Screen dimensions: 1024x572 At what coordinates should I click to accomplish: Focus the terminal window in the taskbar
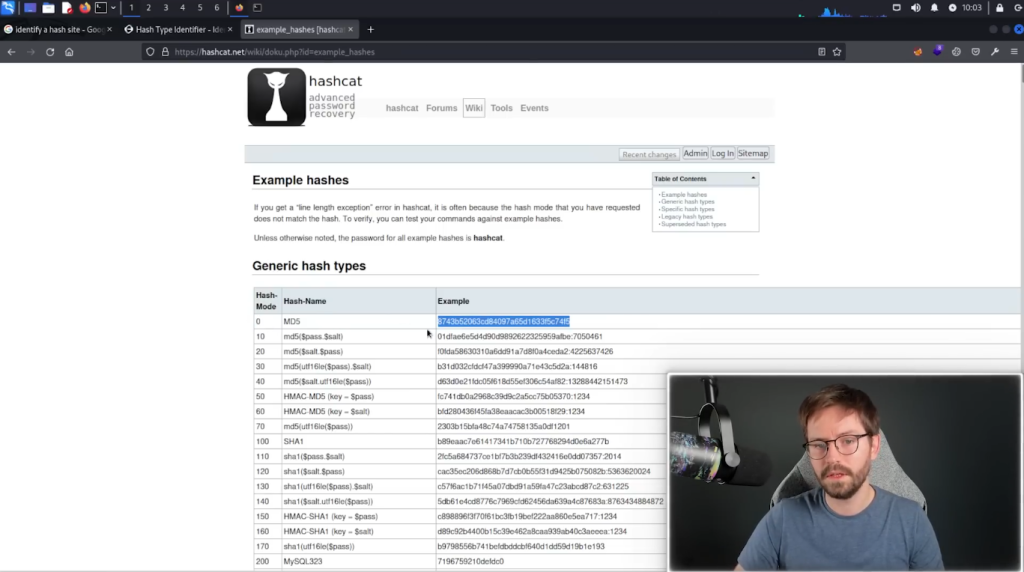[x=257, y=8]
